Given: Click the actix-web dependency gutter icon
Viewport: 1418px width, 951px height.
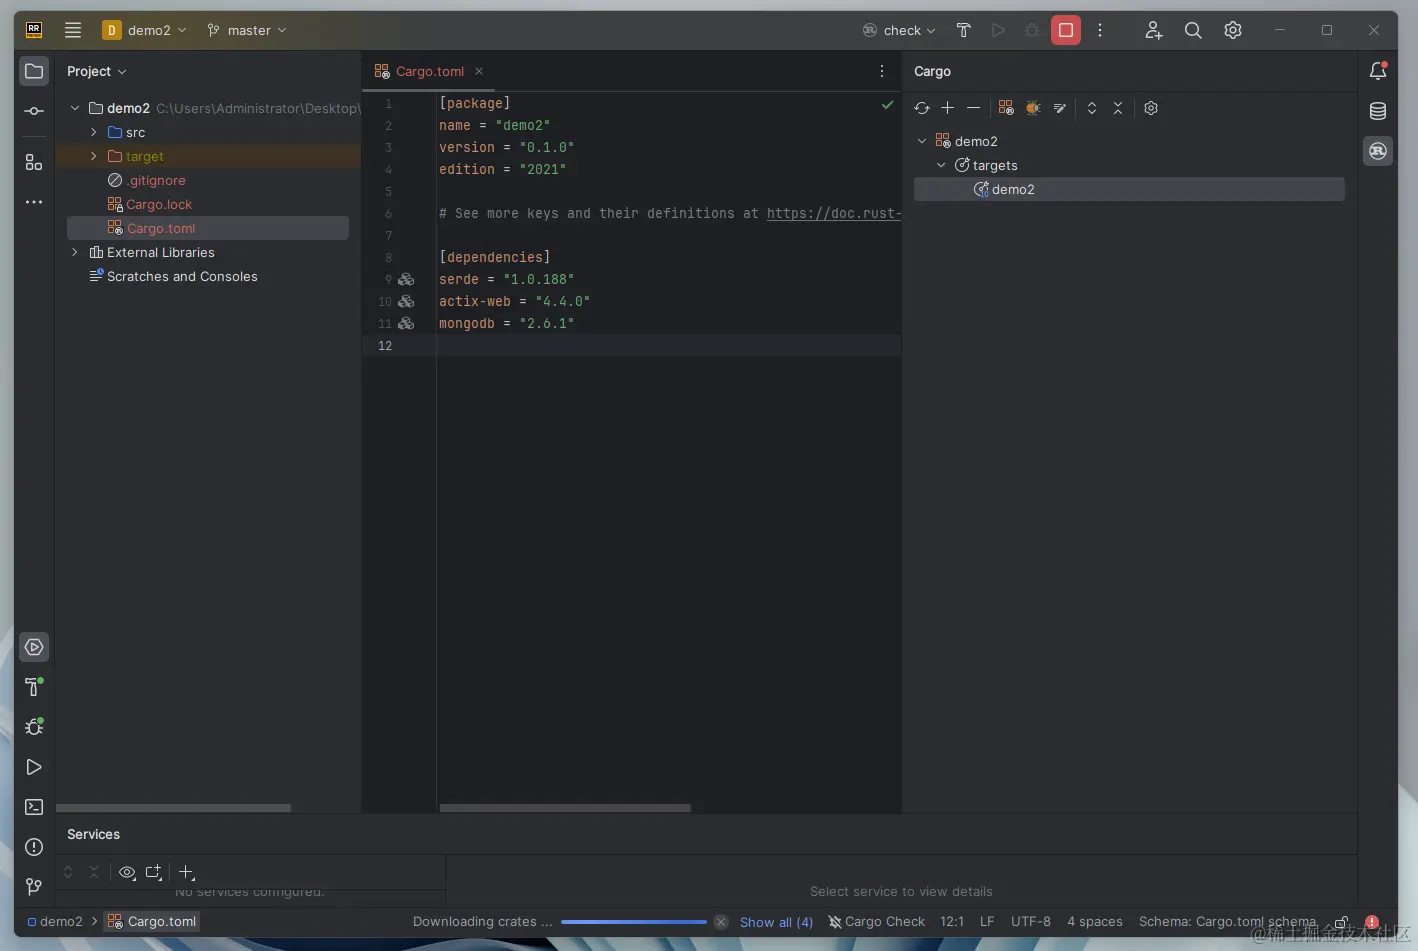Looking at the screenshot, I should coord(406,301).
